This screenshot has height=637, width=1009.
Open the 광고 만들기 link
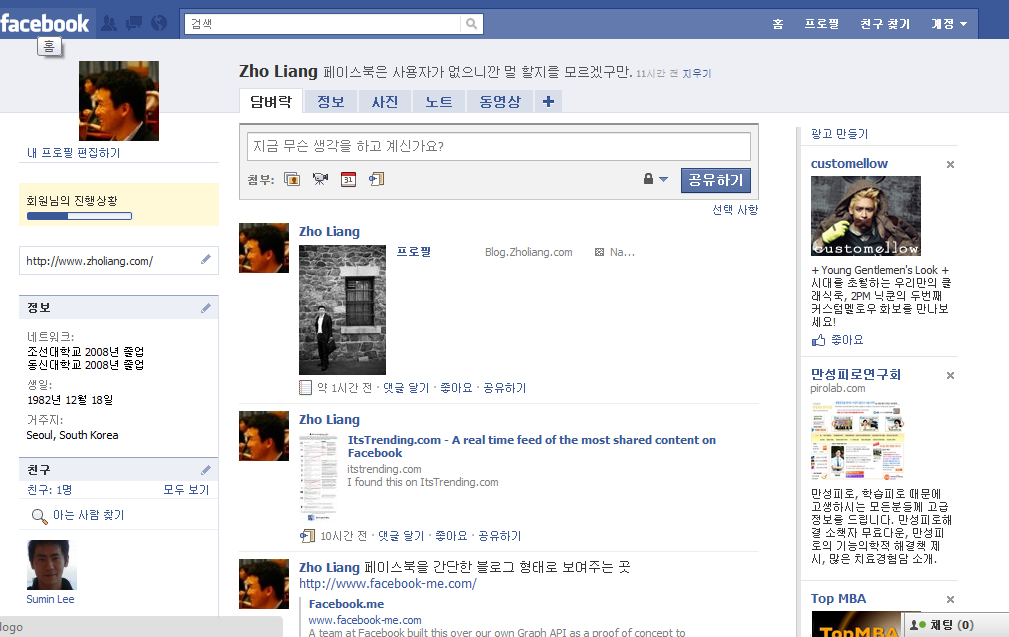[x=839, y=133]
